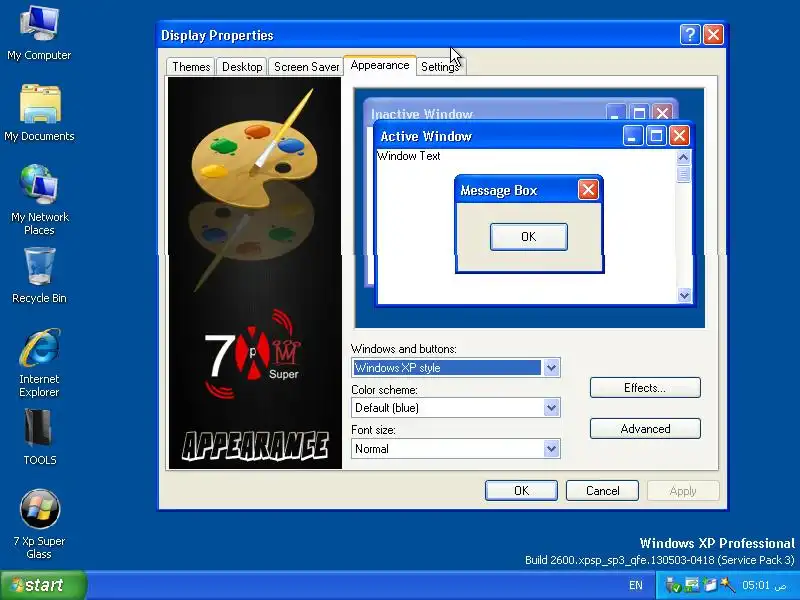Expand the Color scheme dropdown arrow
The image size is (800, 600).
coord(551,408)
